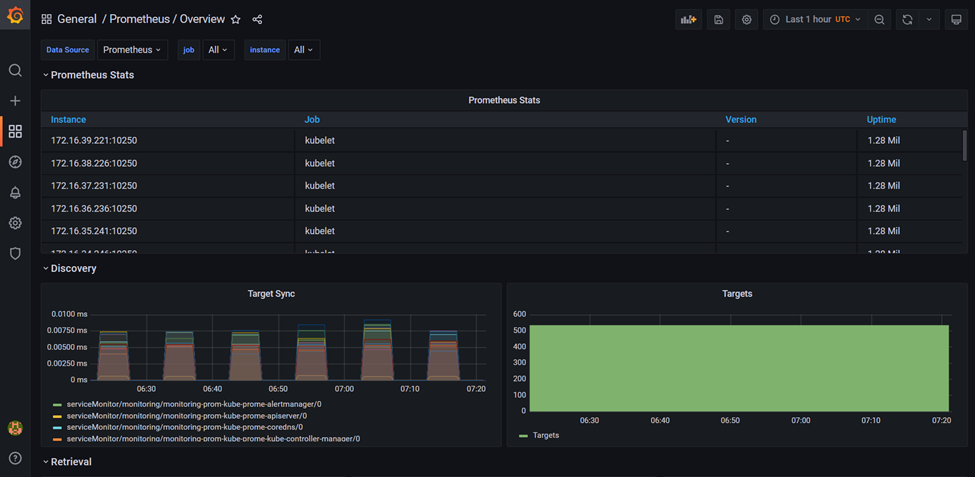The image size is (975, 477).
Task: Open the Alerting bell icon
Action: tap(15, 193)
